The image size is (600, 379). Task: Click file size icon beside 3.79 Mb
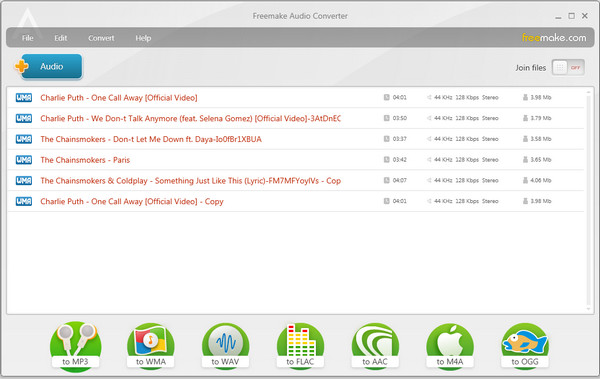coord(525,118)
